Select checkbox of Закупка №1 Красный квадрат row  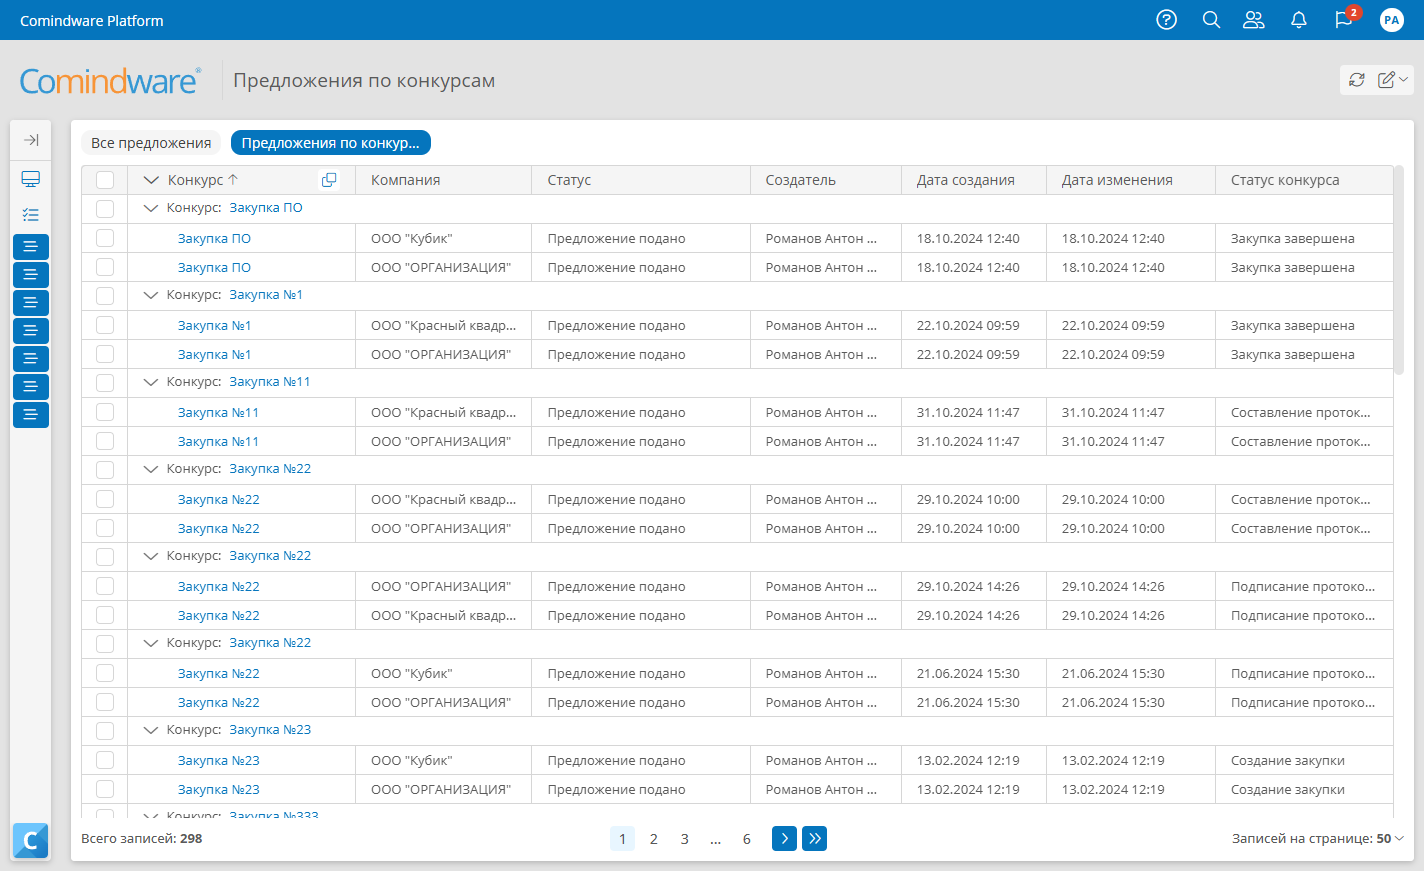point(105,325)
